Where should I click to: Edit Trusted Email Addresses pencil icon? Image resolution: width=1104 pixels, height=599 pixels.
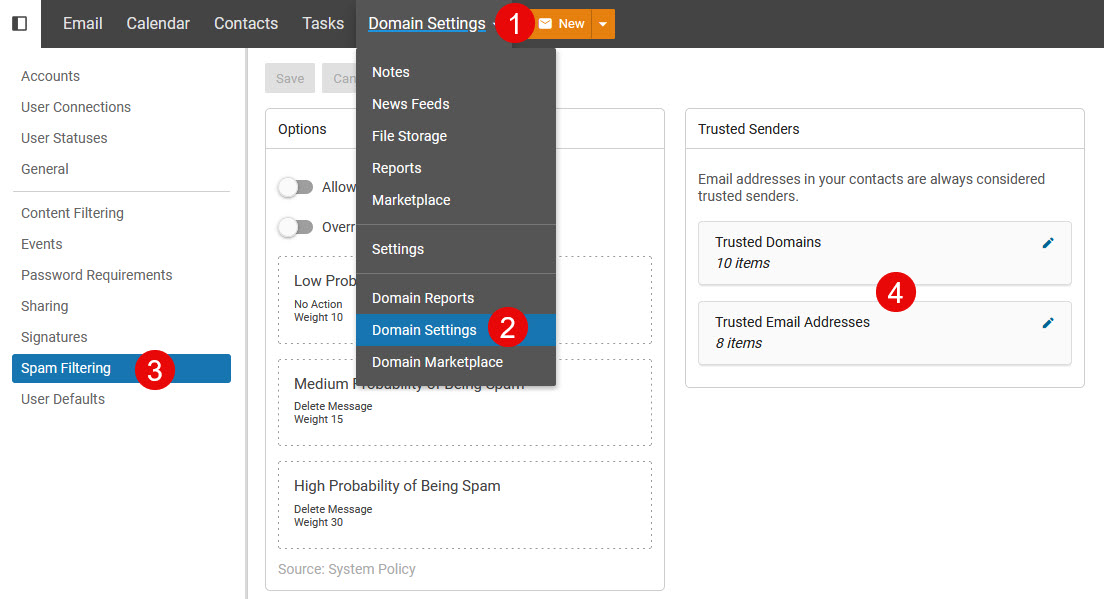tap(1048, 323)
